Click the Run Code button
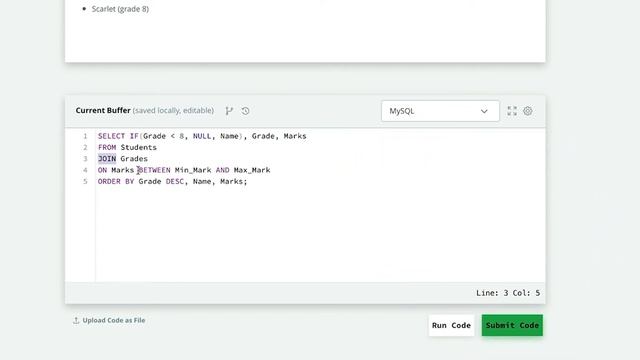Screen dimensions: 640x360 pos(451,325)
